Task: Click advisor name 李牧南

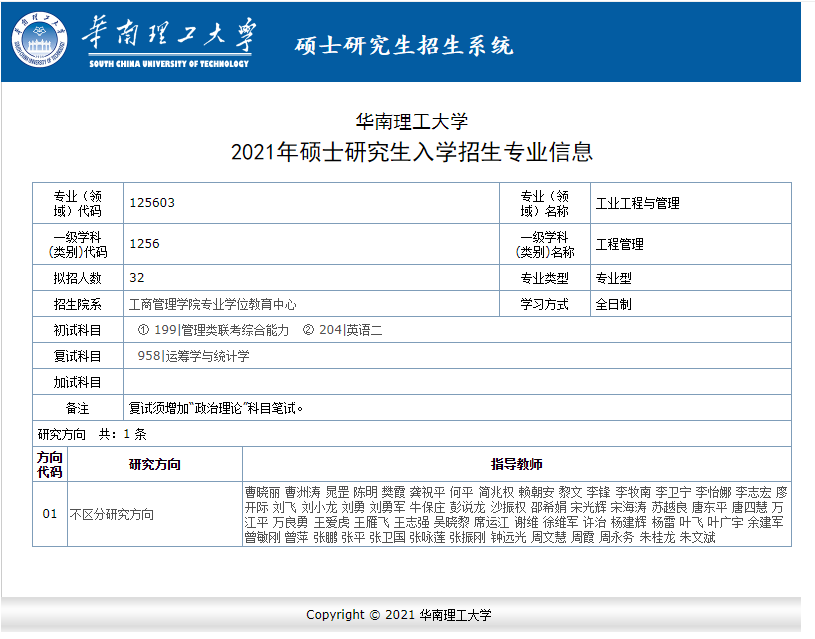Action: (x=633, y=492)
